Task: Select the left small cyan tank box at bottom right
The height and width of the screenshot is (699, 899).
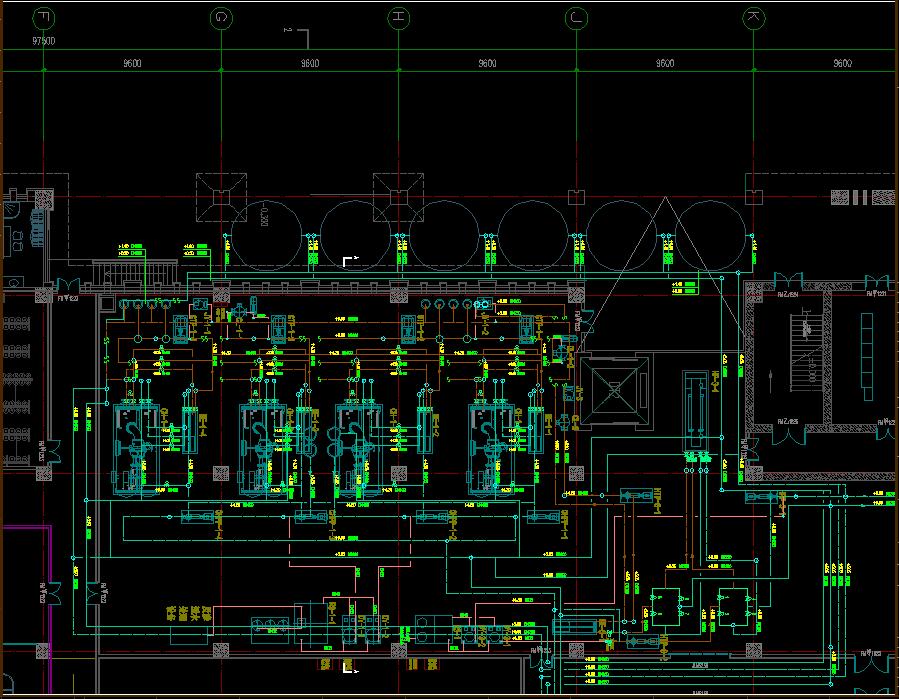Action: 666,607
